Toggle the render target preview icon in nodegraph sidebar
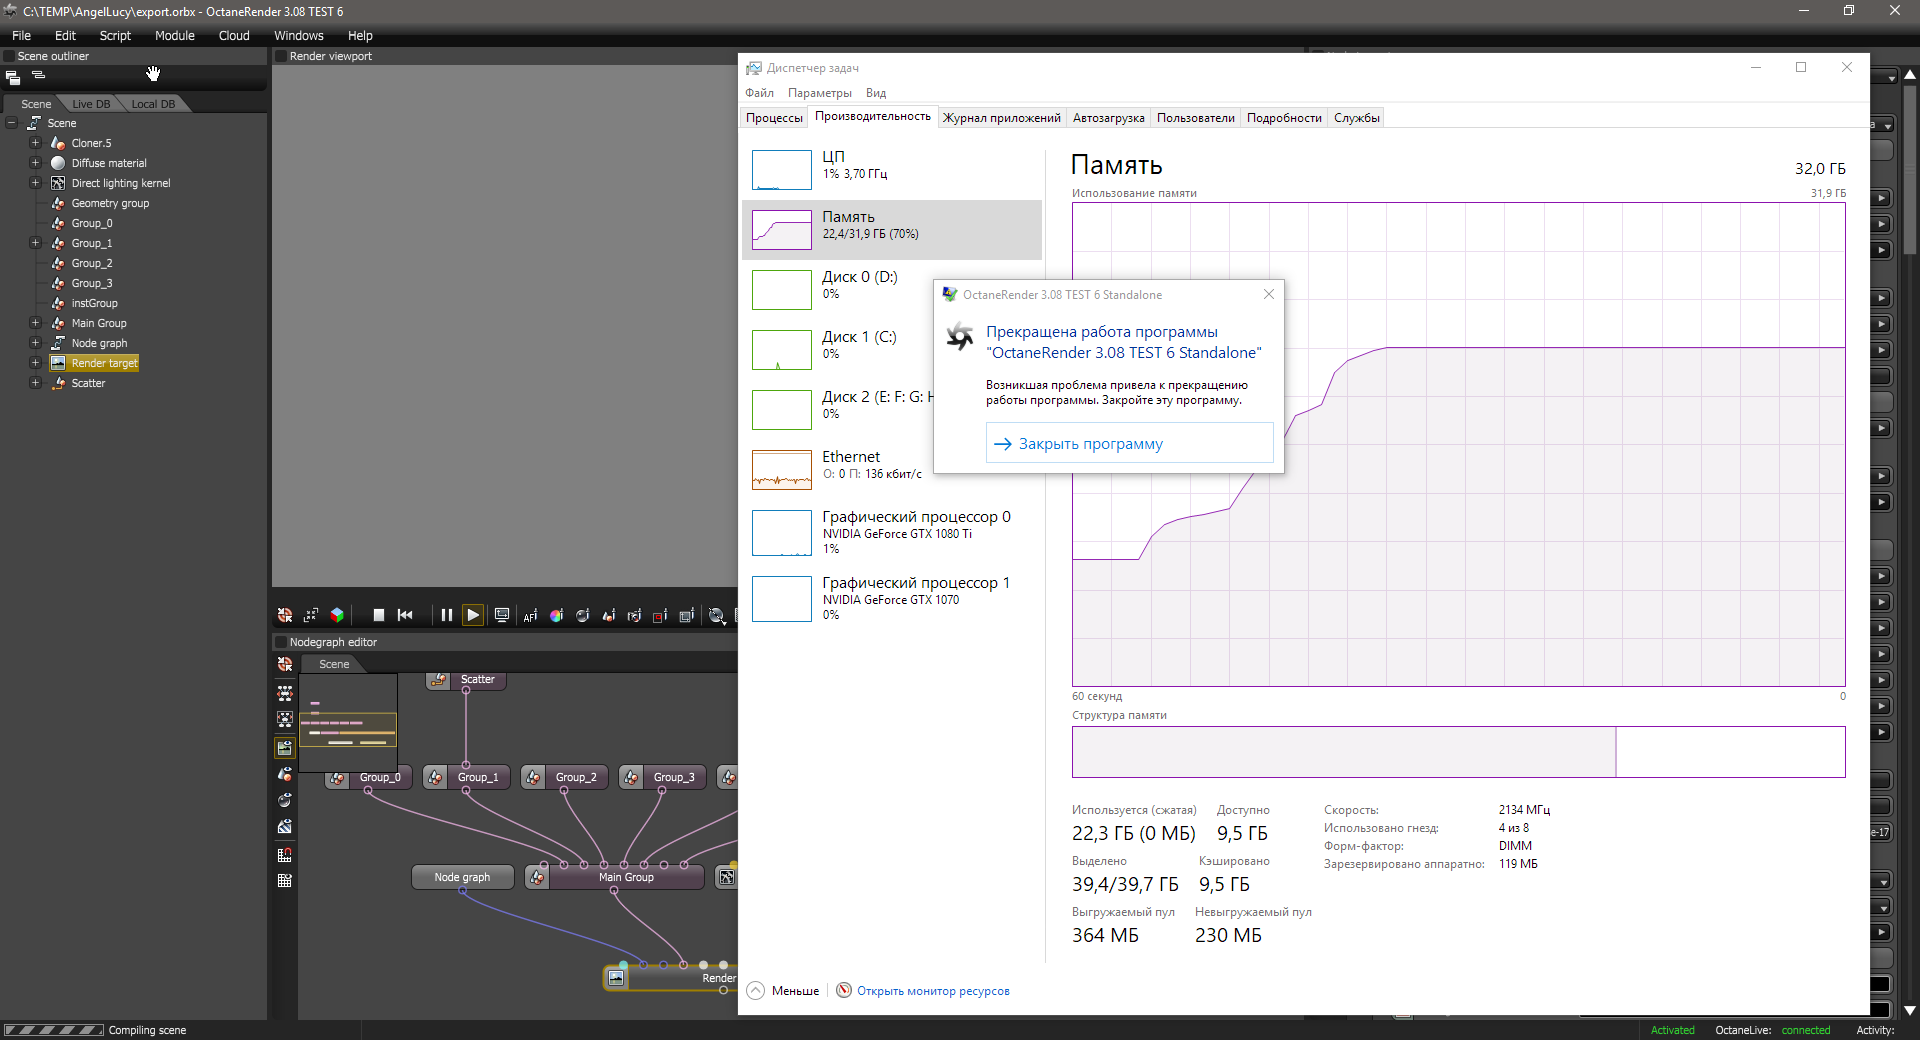The width and height of the screenshot is (1920, 1040). click(x=285, y=747)
